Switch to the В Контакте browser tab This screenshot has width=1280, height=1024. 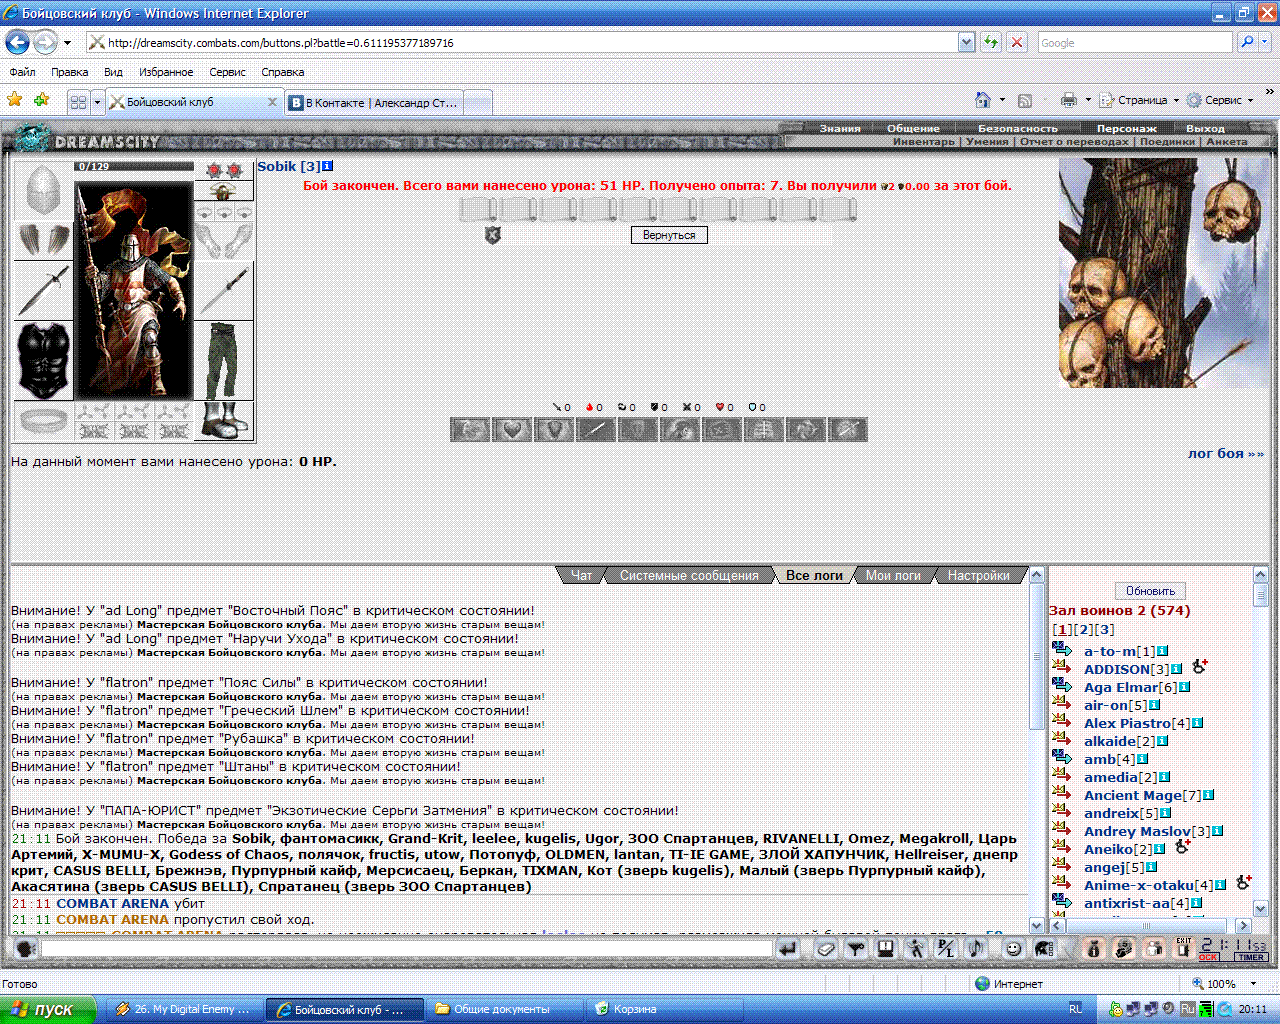[x=374, y=102]
